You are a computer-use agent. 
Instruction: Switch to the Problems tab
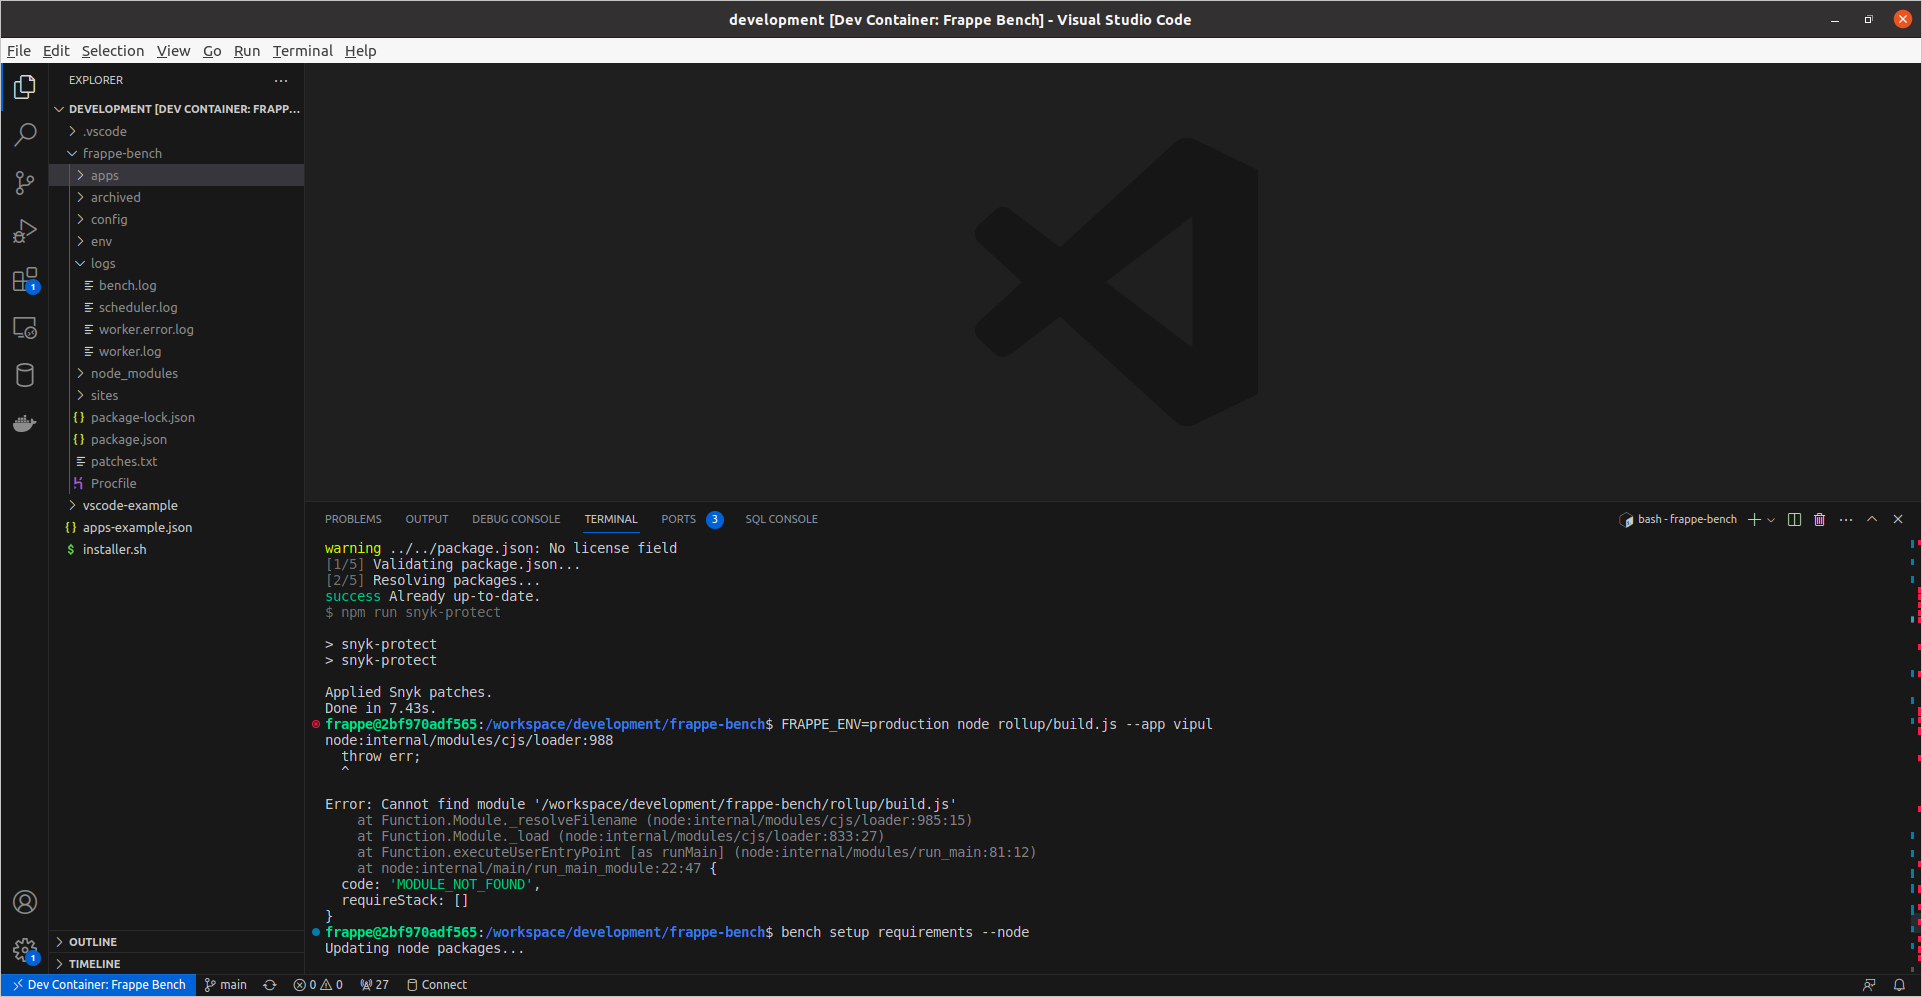coord(353,519)
